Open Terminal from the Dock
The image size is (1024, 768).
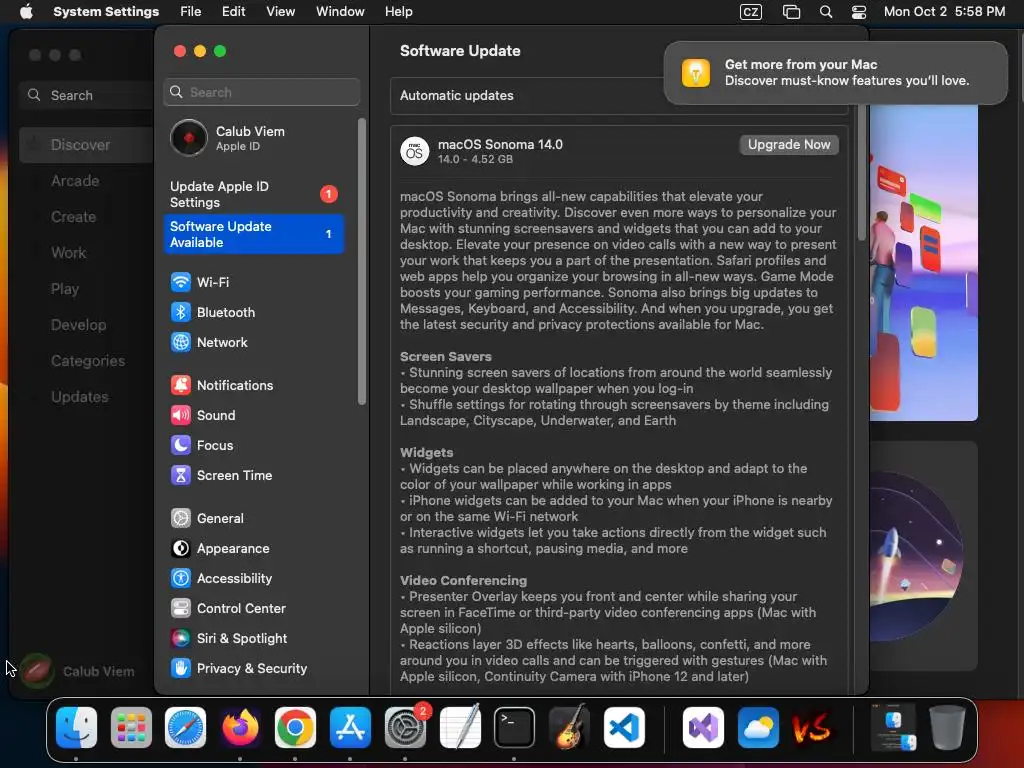tap(515, 728)
